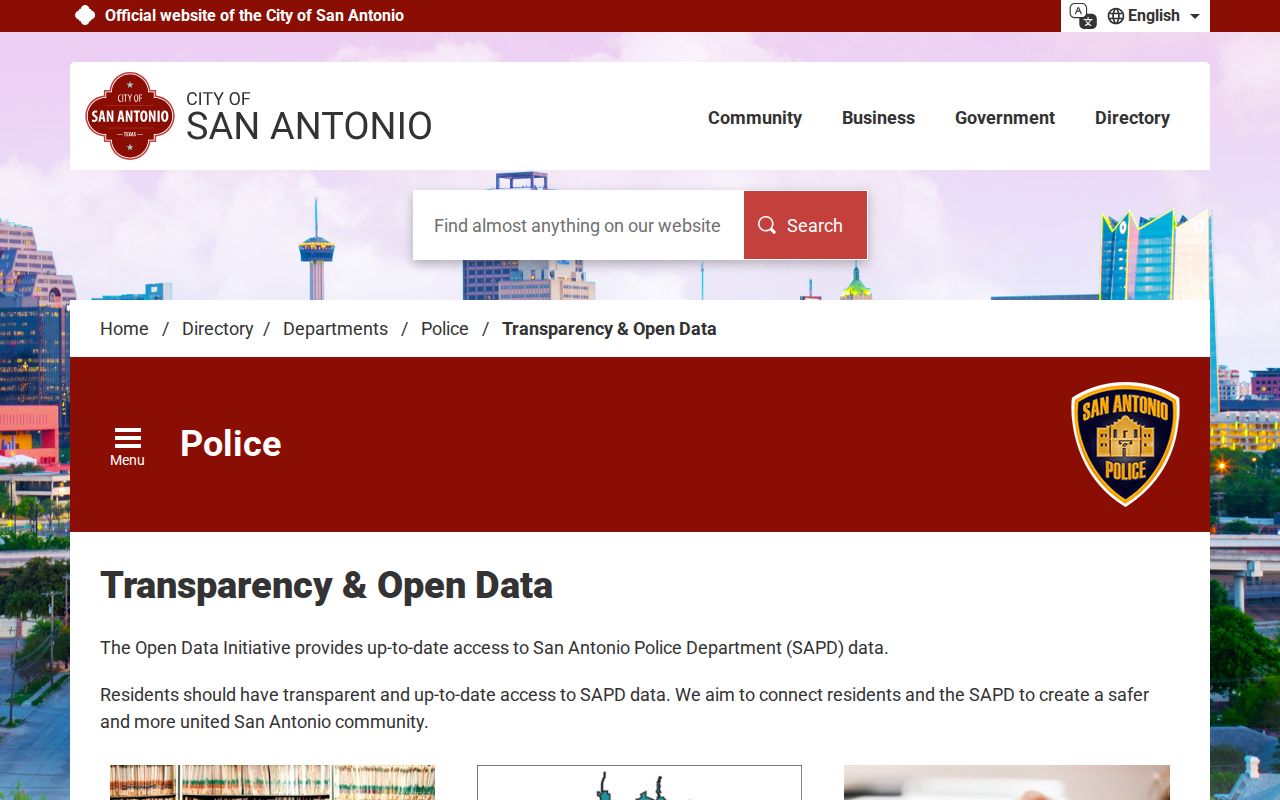
Task: Open the middle illustration thumbnail card
Action: 639,783
